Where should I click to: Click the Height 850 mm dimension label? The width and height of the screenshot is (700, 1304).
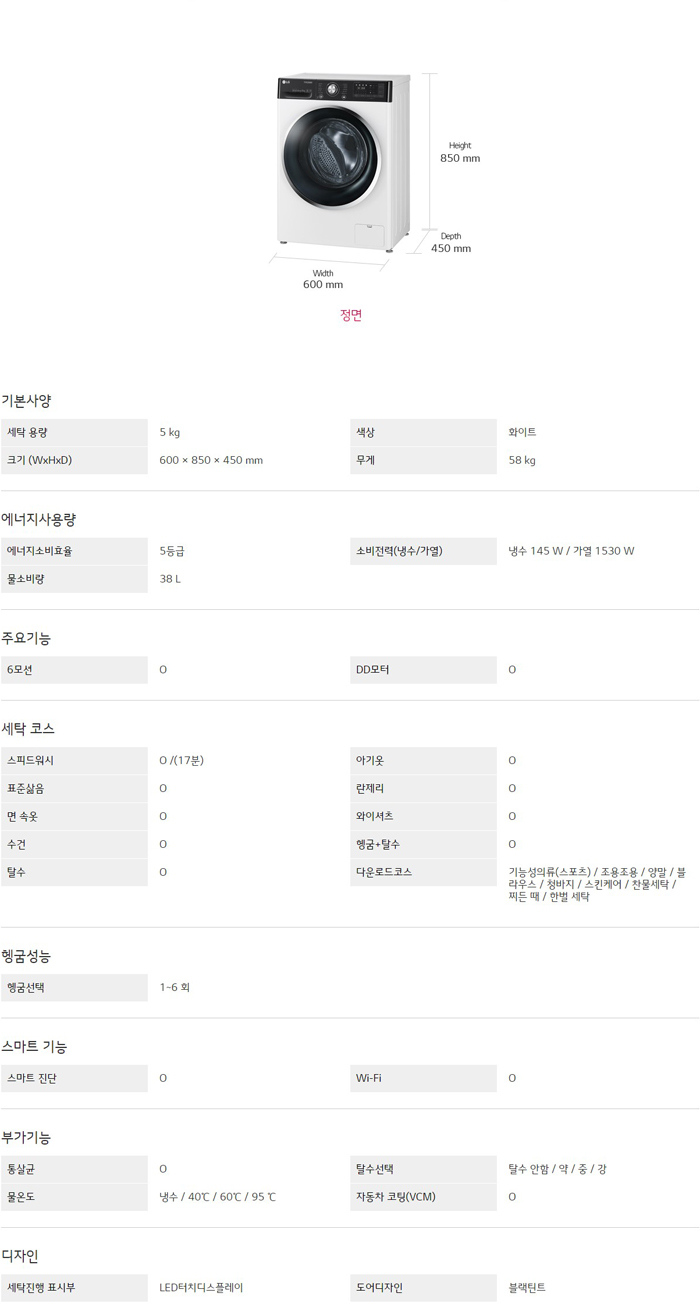[460, 152]
